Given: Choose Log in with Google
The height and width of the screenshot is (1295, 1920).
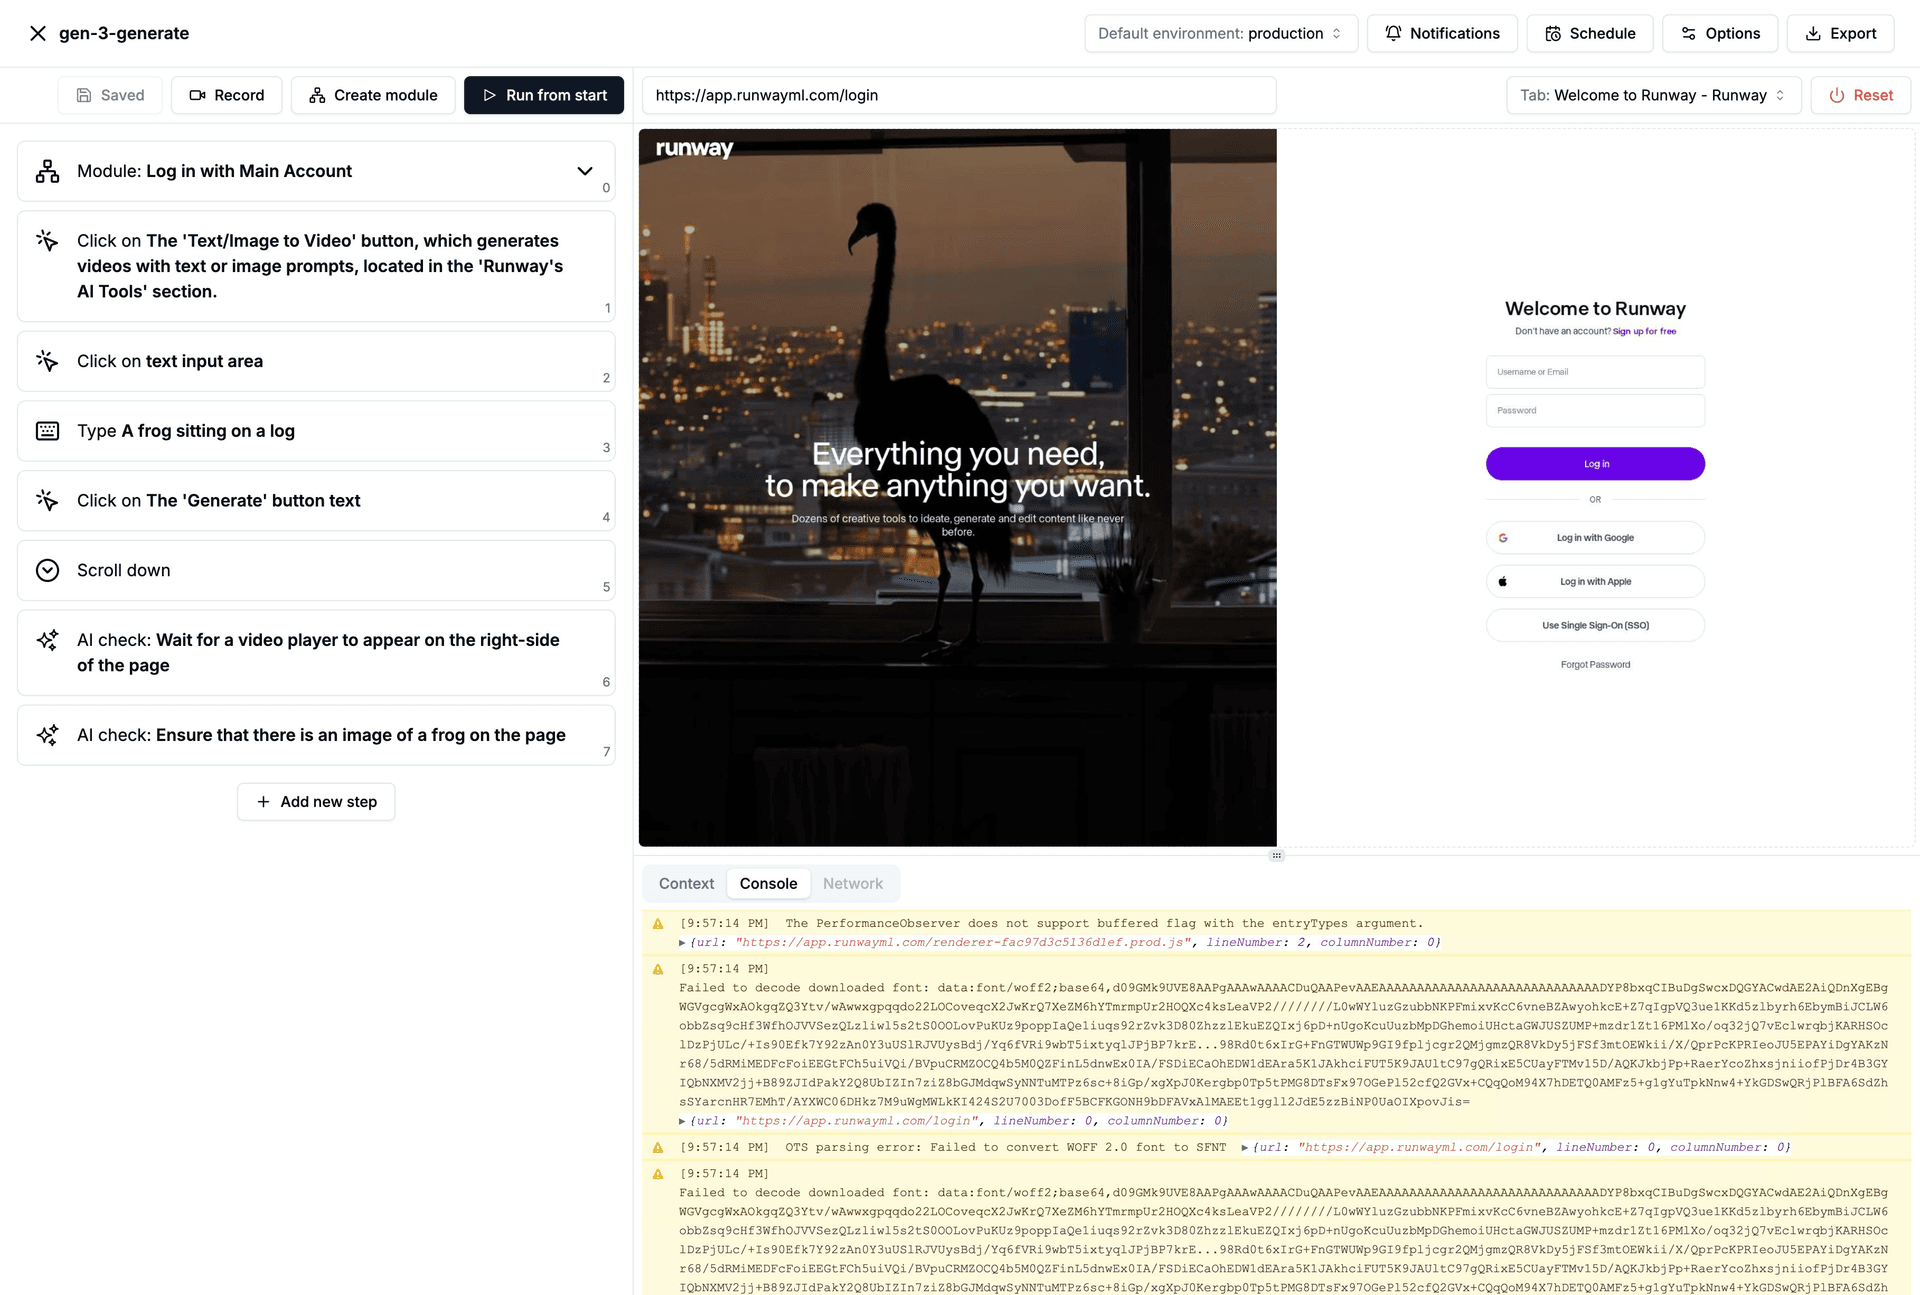Looking at the screenshot, I should tap(1595, 538).
